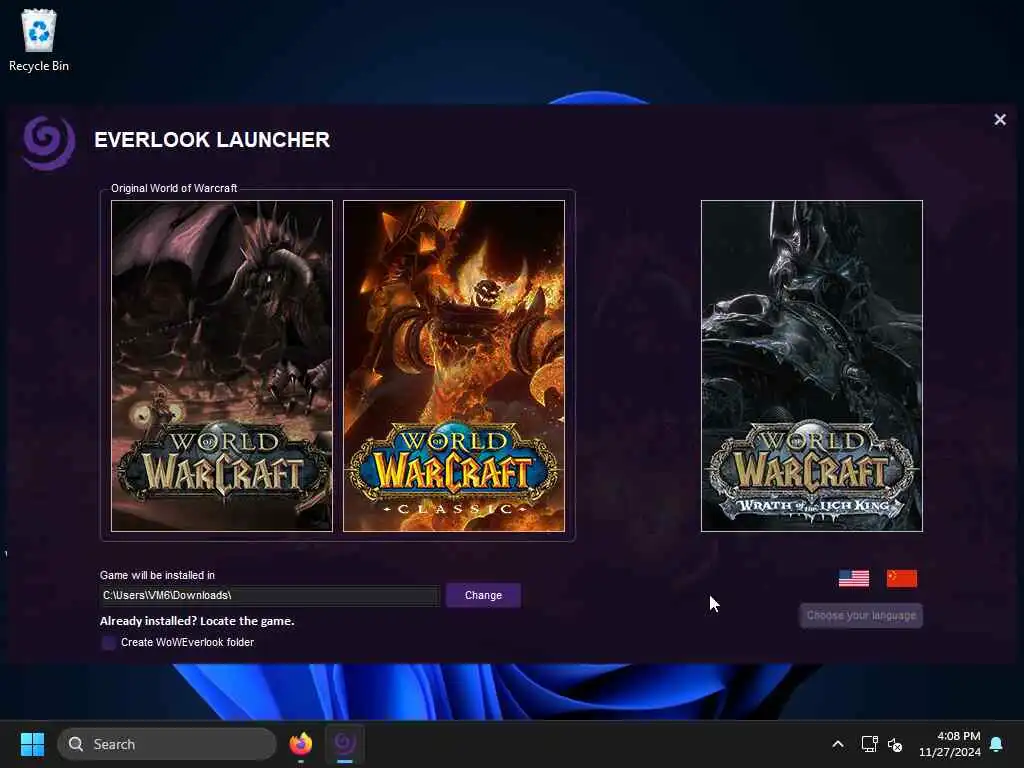Click the taskbar Search box
This screenshot has width=1024, height=768.
(167, 744)
